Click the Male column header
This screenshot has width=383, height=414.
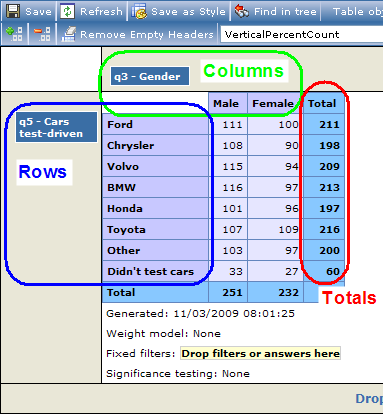tap(228, 103)
